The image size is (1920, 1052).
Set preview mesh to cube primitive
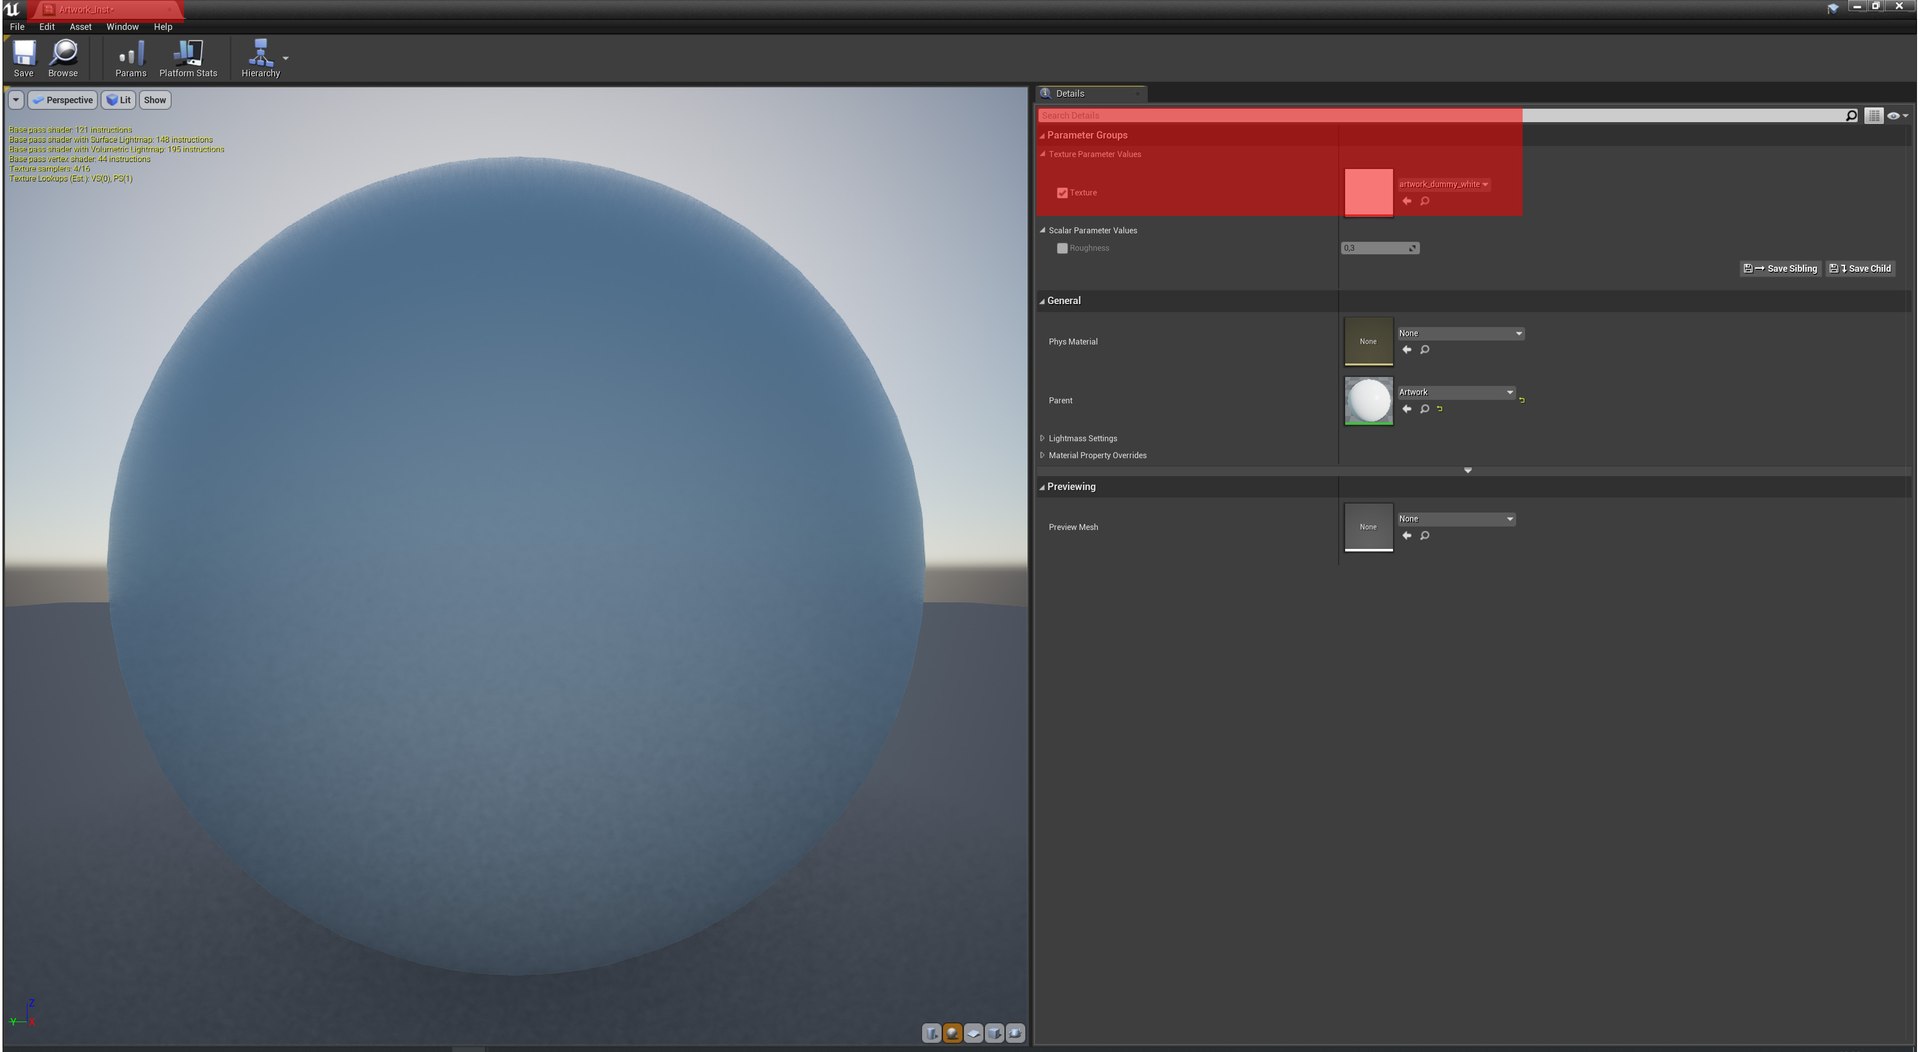coord(995,1033)
